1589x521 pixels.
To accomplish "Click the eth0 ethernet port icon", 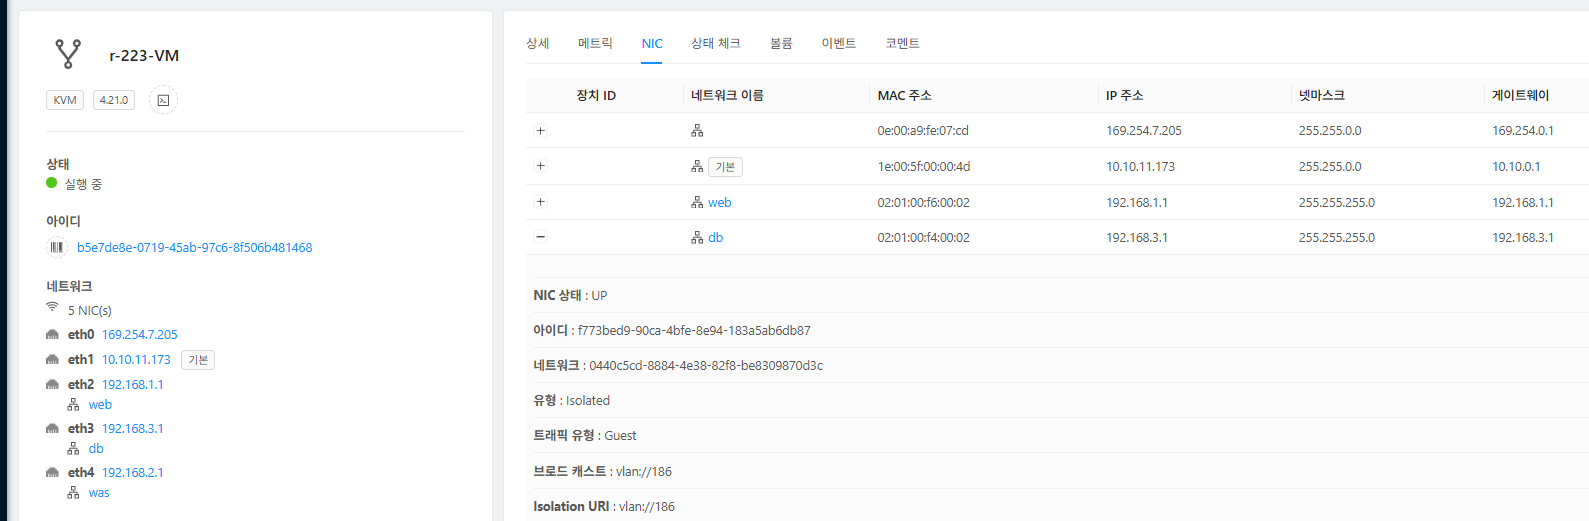I will pos(52,335).
